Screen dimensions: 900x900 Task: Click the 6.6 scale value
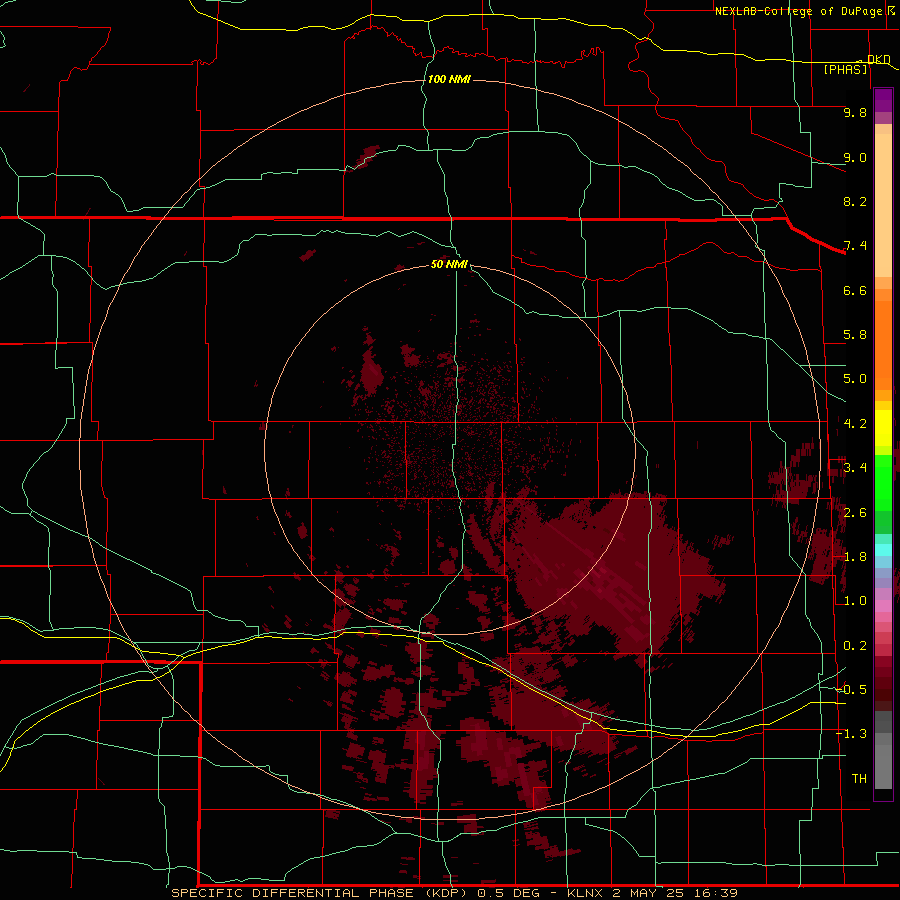point(855,290)
